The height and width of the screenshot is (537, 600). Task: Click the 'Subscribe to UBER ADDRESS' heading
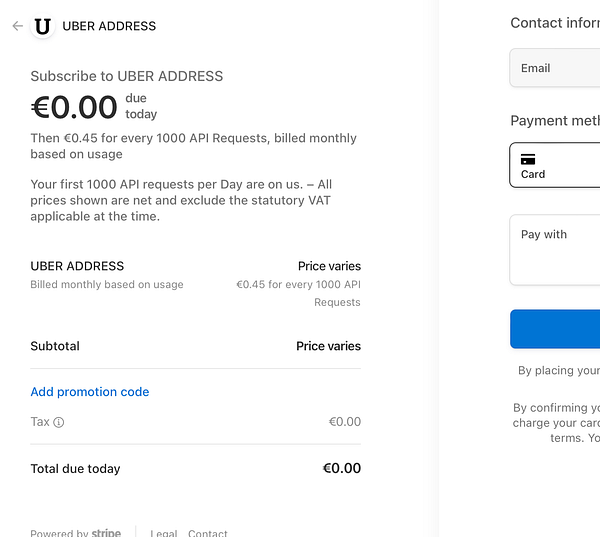pyautogui.click(x=127, y=76)
